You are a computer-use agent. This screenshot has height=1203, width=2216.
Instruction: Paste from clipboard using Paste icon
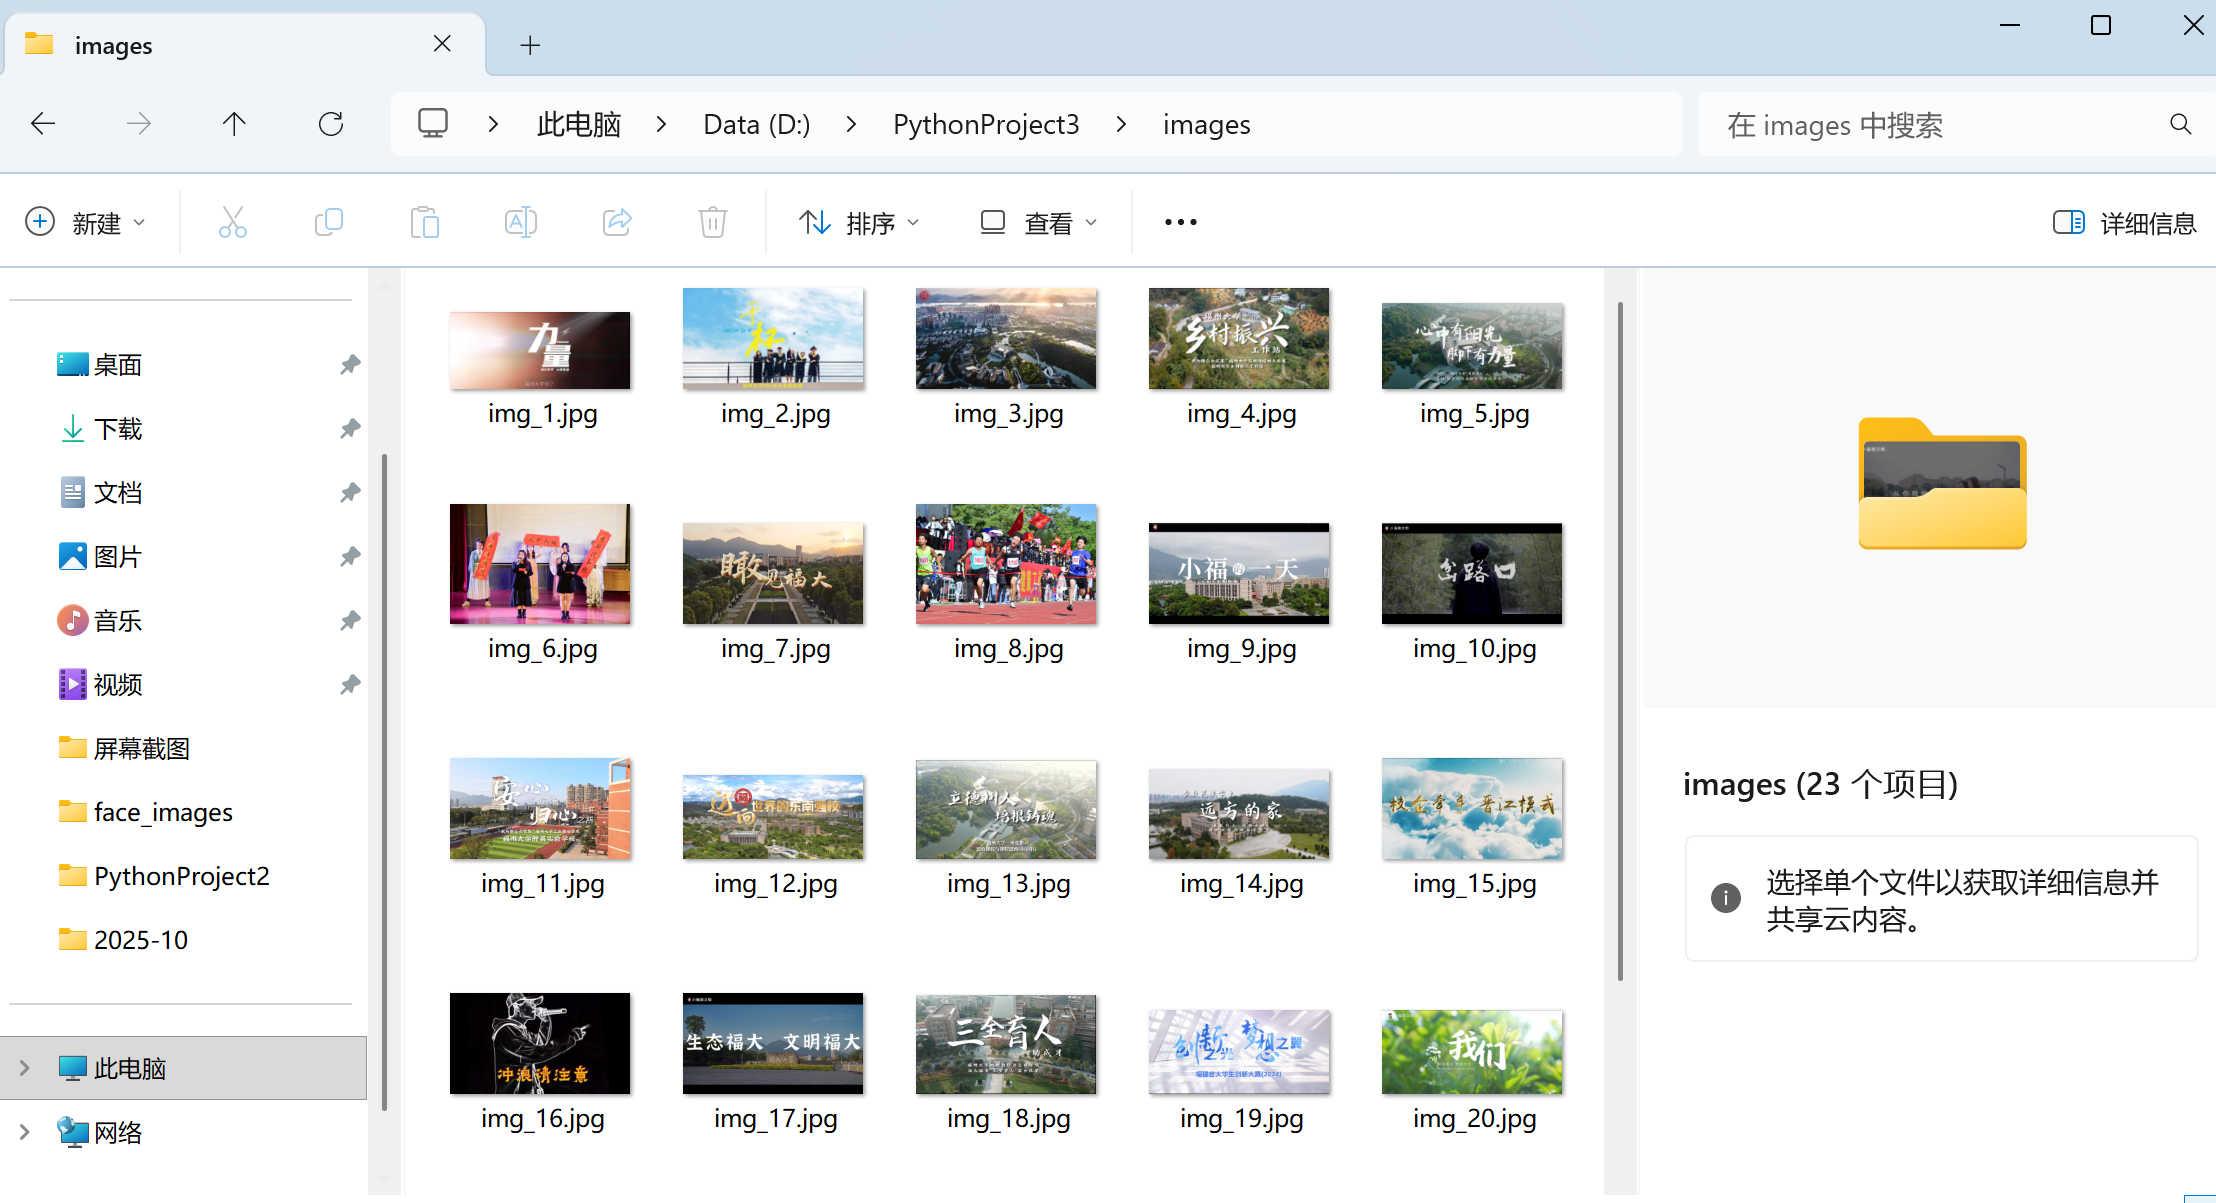[x=424, y=222]
